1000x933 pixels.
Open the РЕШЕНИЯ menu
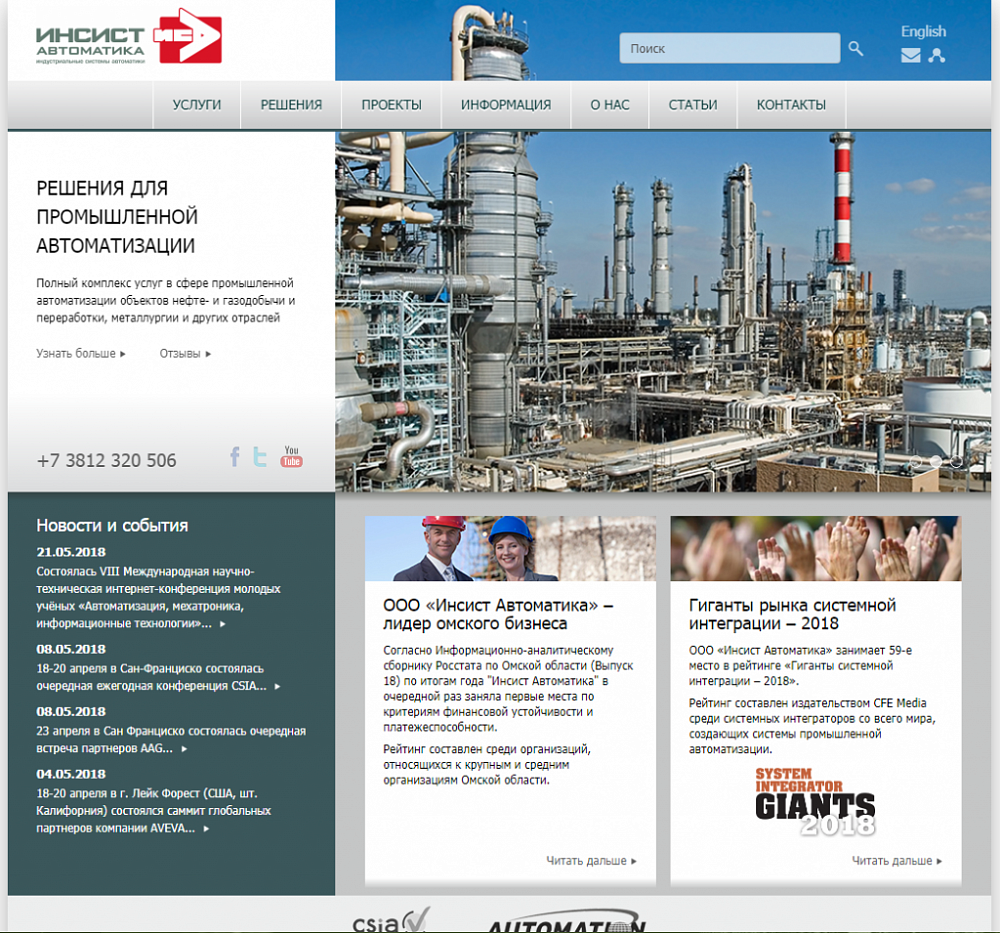click(x=291, y=105)
